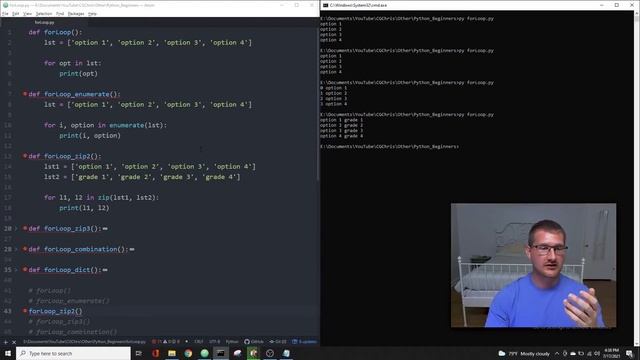Click the fold ellipsis after forLoop_combination():

pyautogui.click(x=132, y=249)
